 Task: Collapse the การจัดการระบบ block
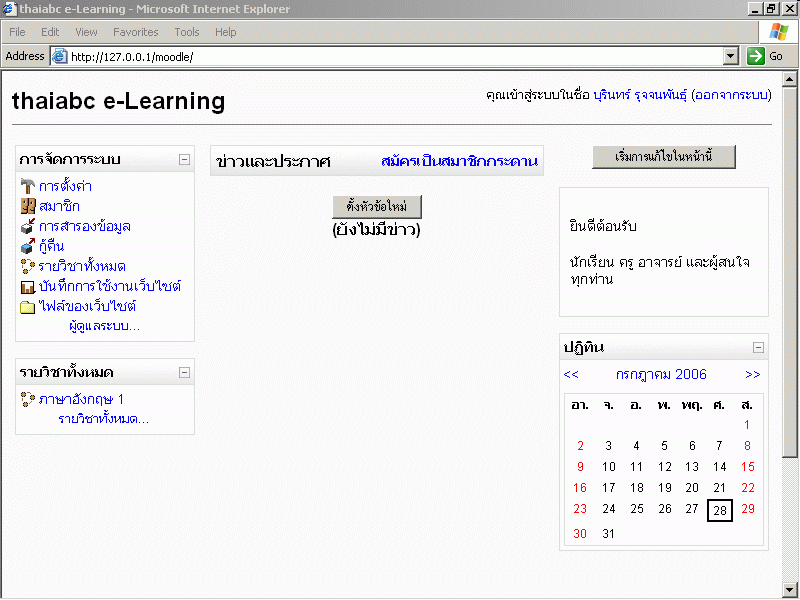(x=184, y=159)
